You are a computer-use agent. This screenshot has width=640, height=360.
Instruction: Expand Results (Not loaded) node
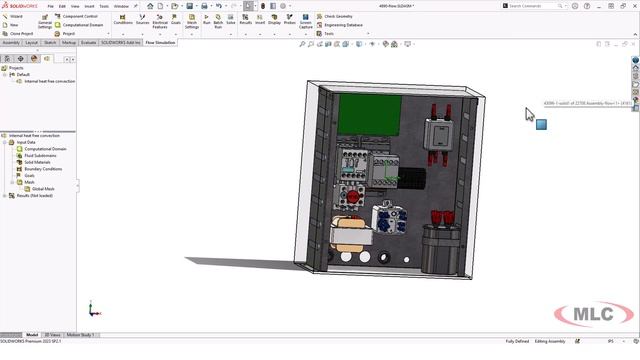(x=5, y=196)
